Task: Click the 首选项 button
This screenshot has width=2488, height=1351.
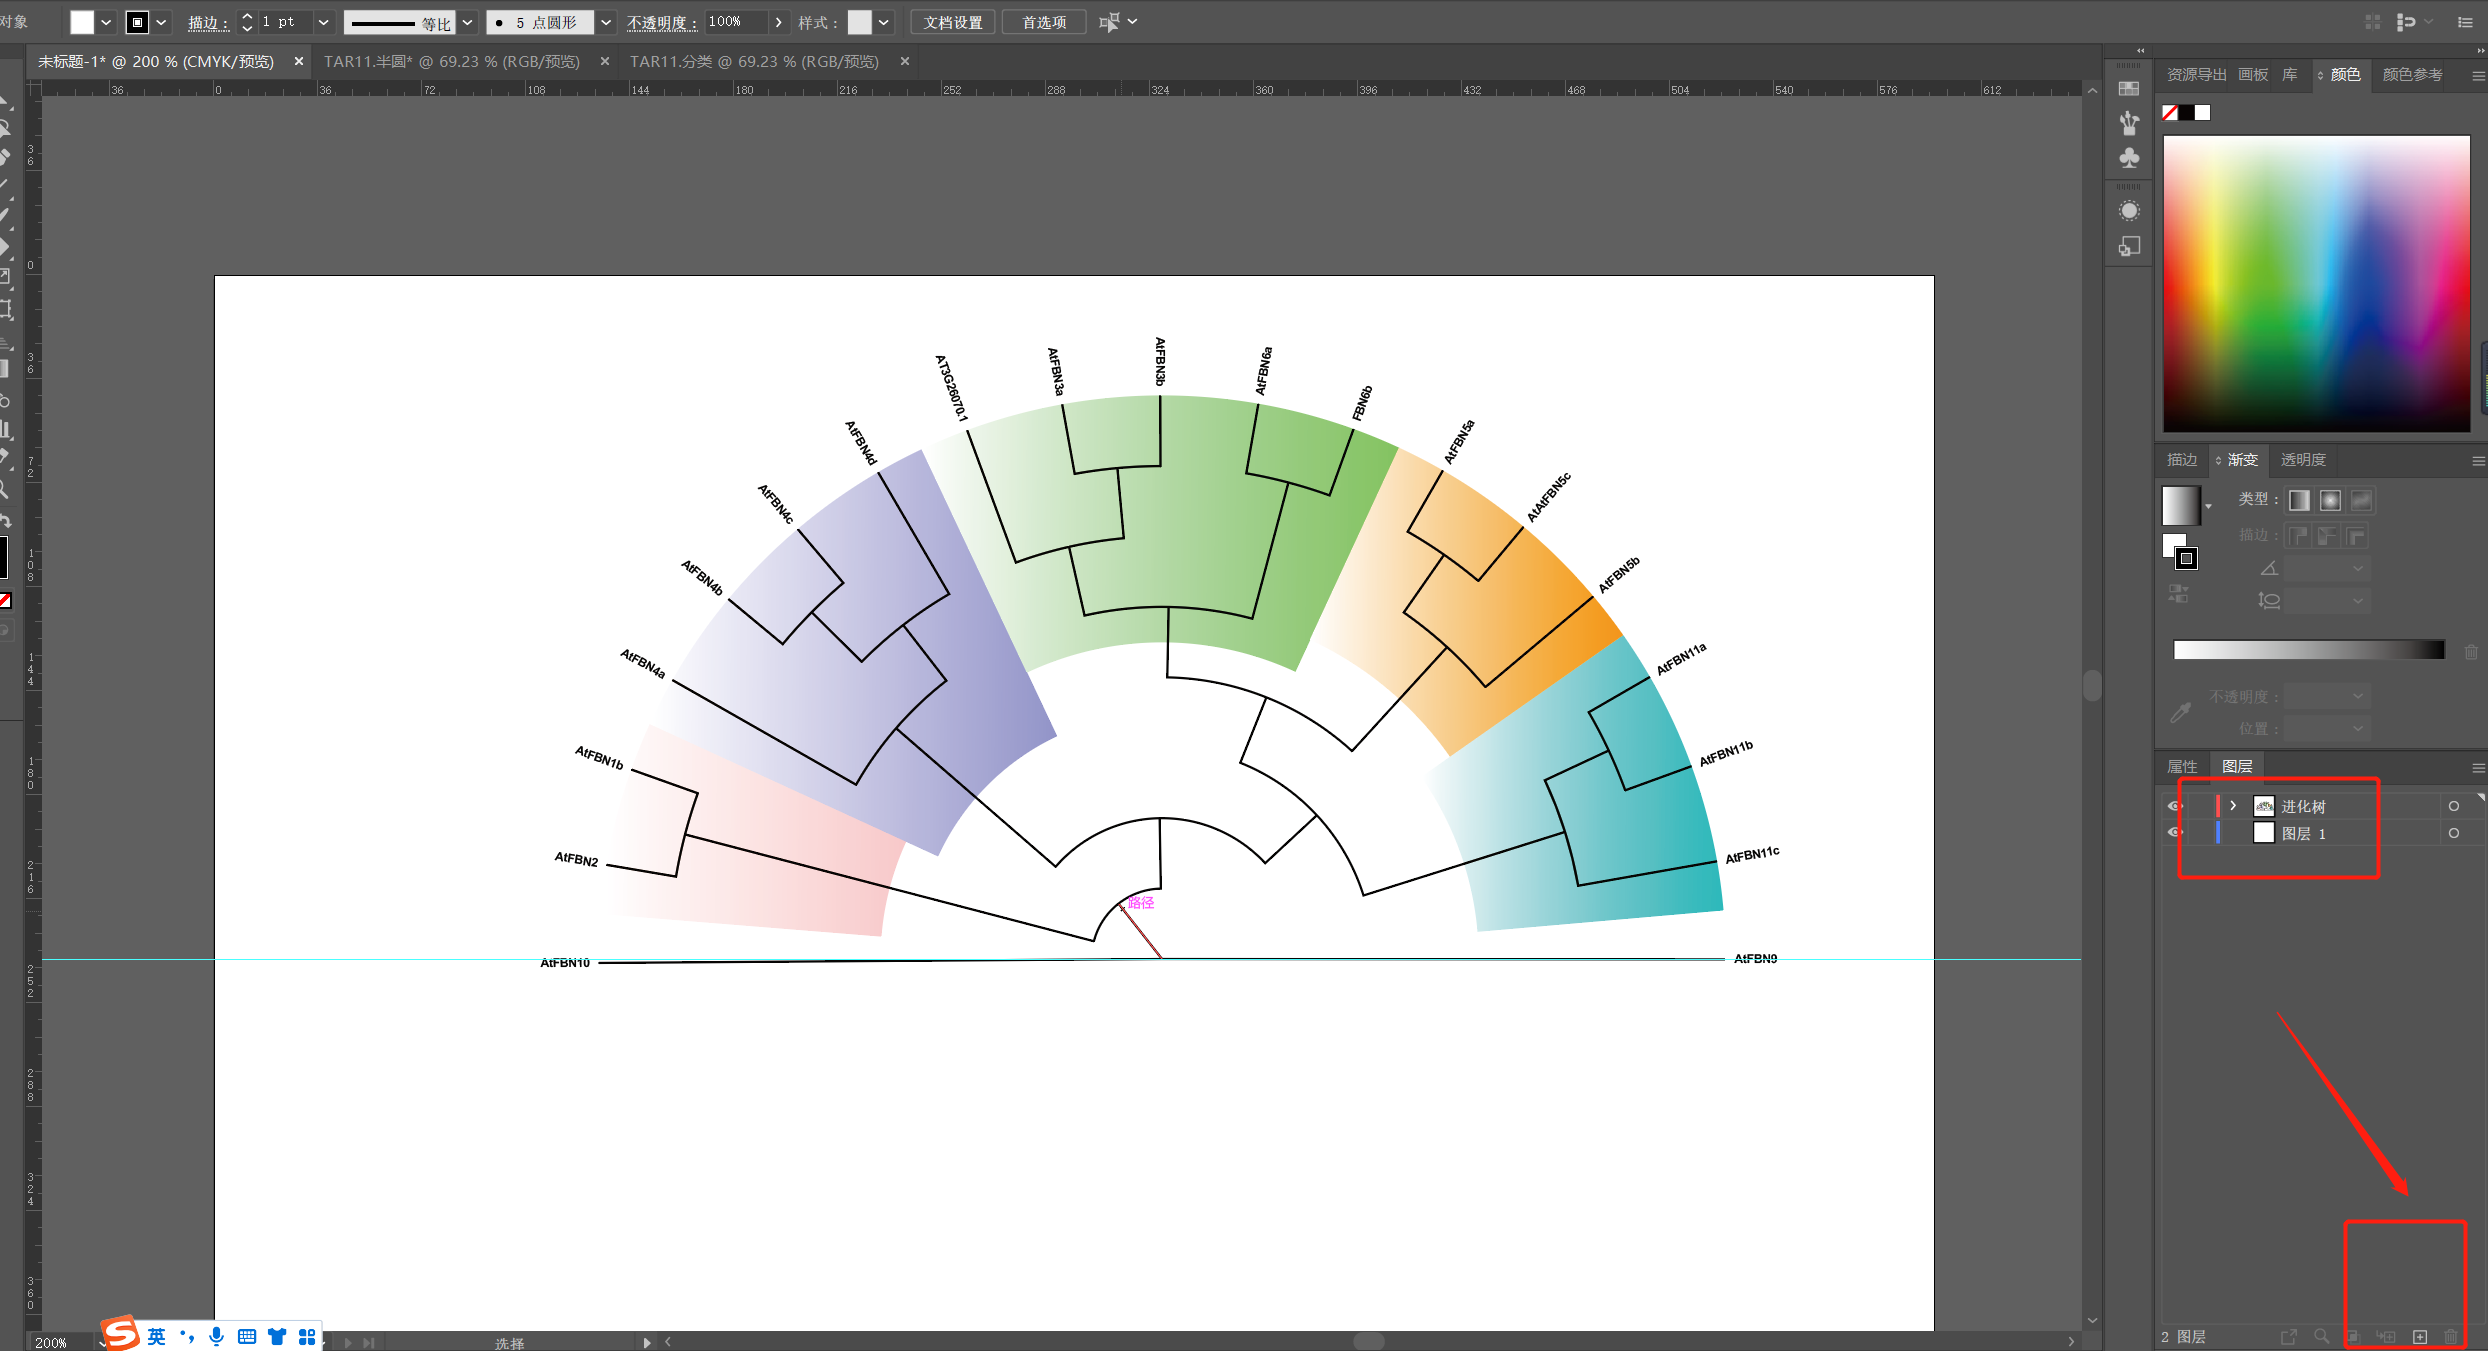Action: point(1043,22)
